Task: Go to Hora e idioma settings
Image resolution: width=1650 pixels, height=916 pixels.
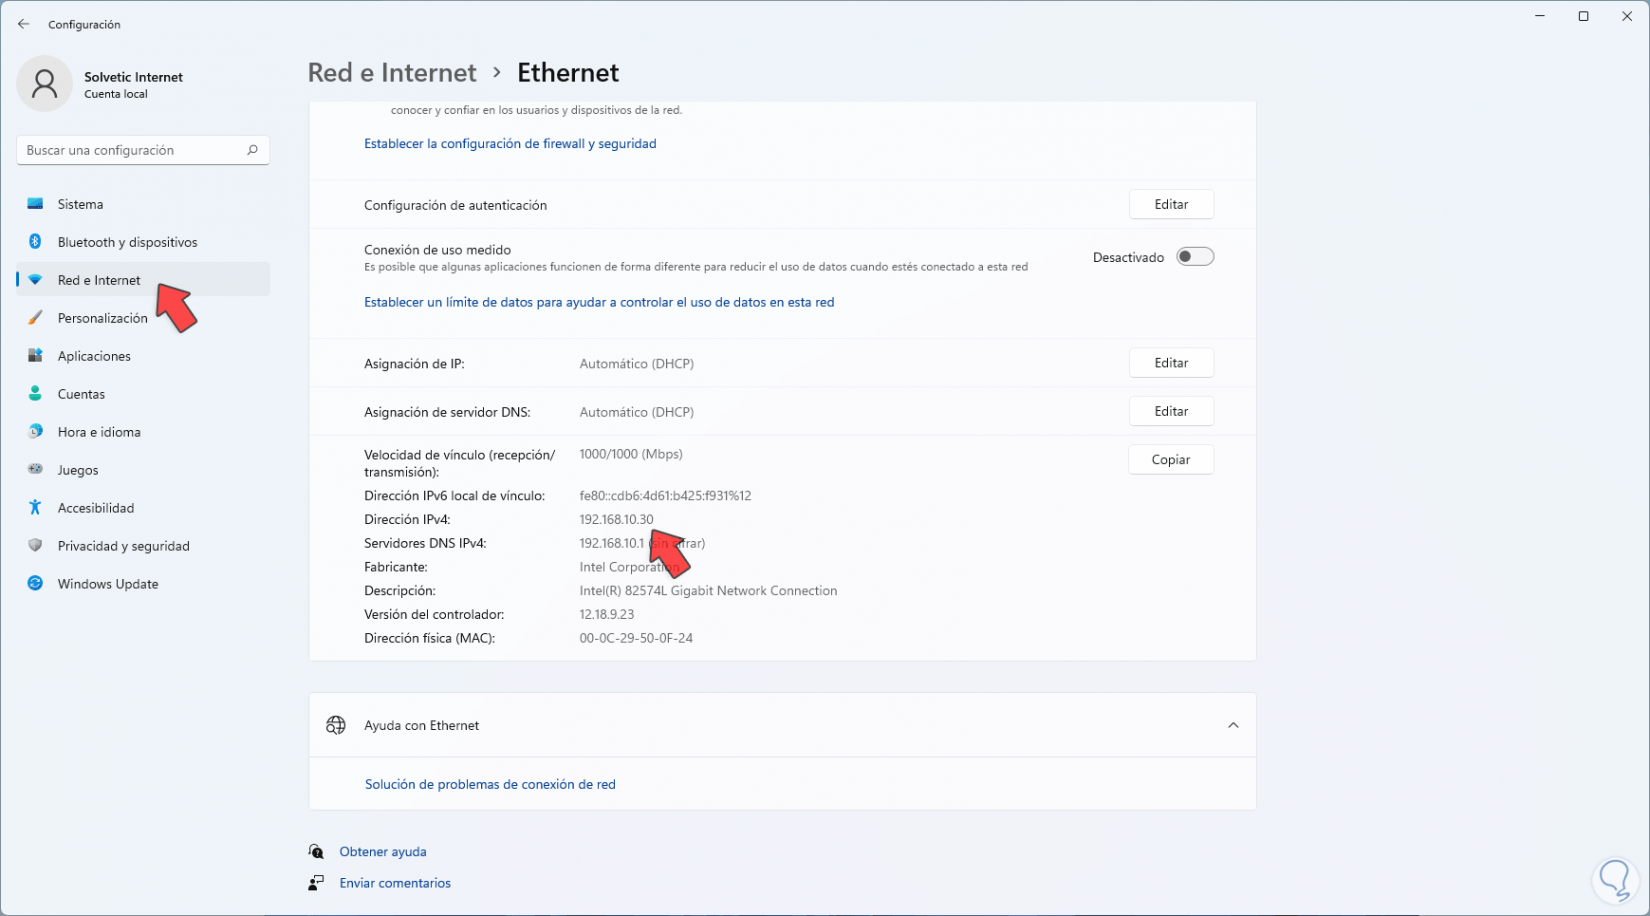Action: coord(99,432)
